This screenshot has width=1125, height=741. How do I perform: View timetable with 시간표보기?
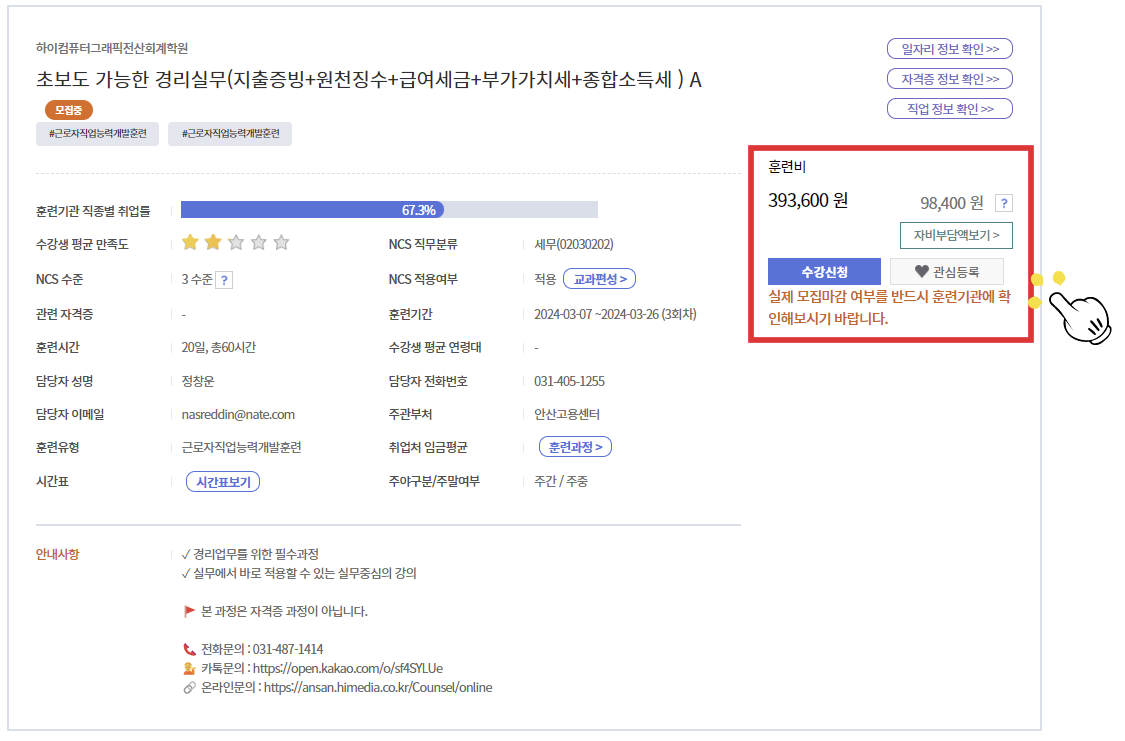(223, 482)
